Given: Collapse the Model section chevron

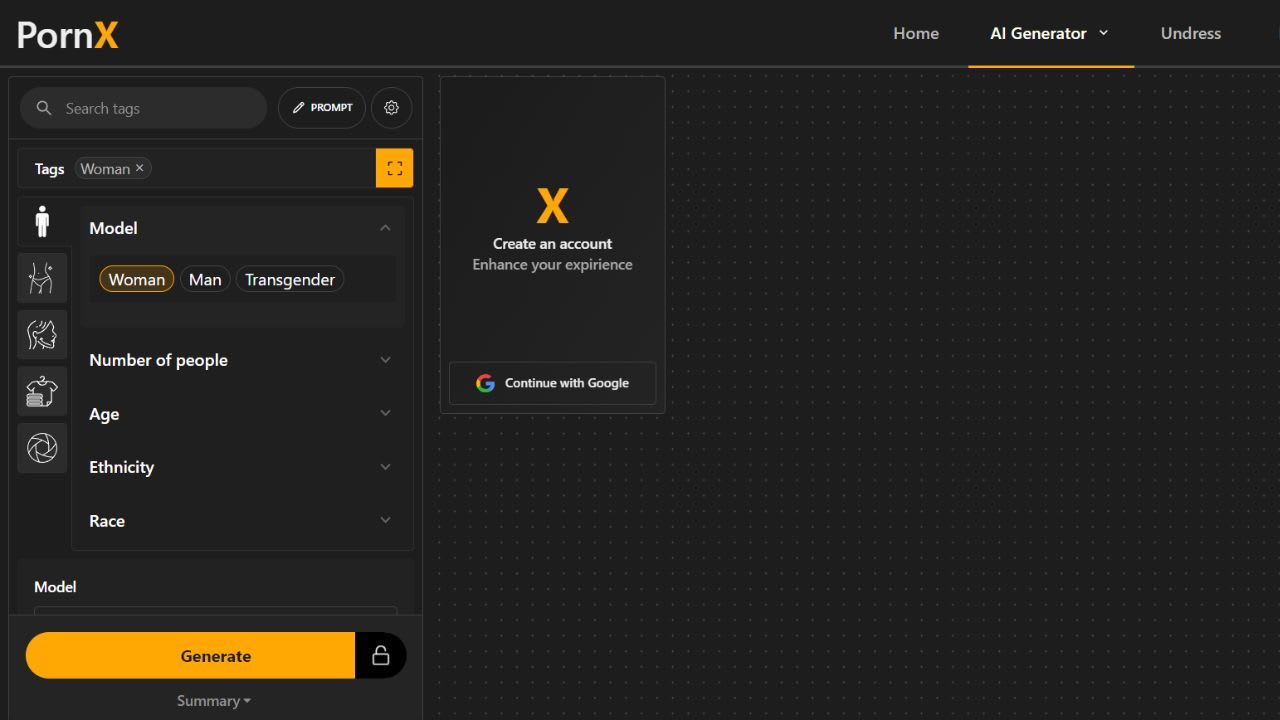Looking at the screenshot, I should pyautogui.click(x=385, y=228).
